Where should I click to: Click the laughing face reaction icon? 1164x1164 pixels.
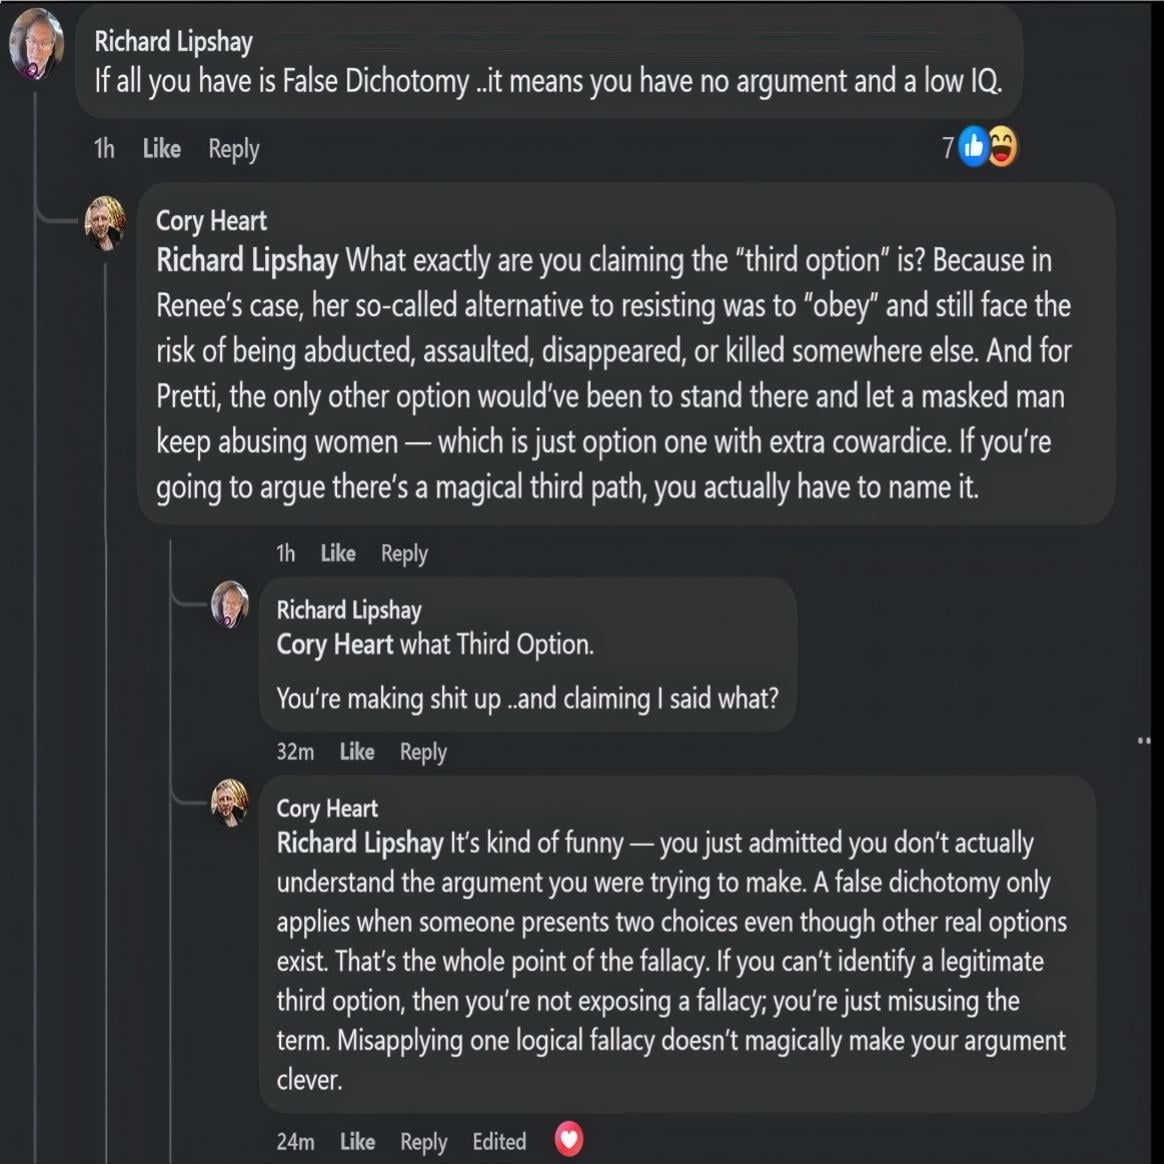(x=1002, y=148)
